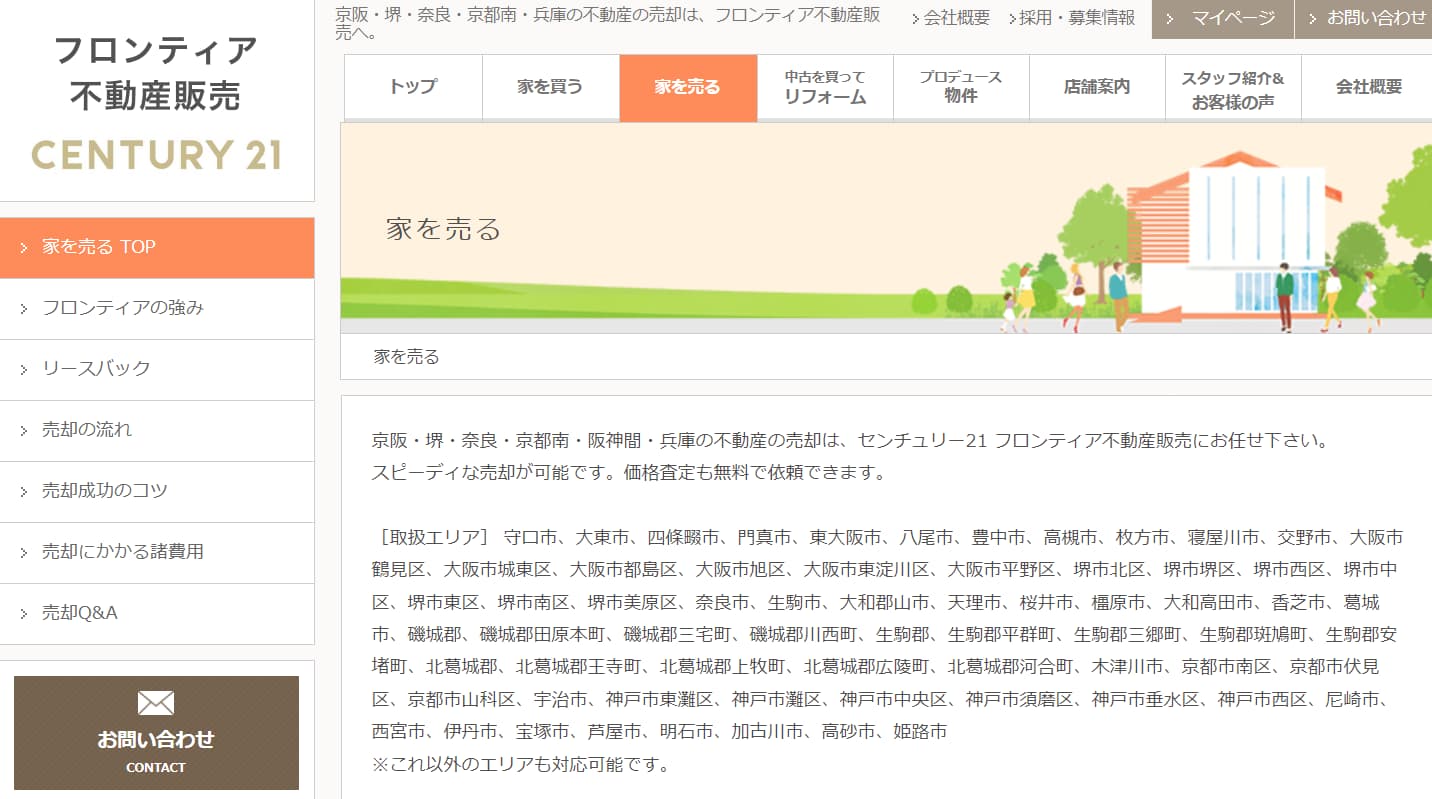Select the 家を売る navigation tab
1432x799 pixels.
click(687, 87)
